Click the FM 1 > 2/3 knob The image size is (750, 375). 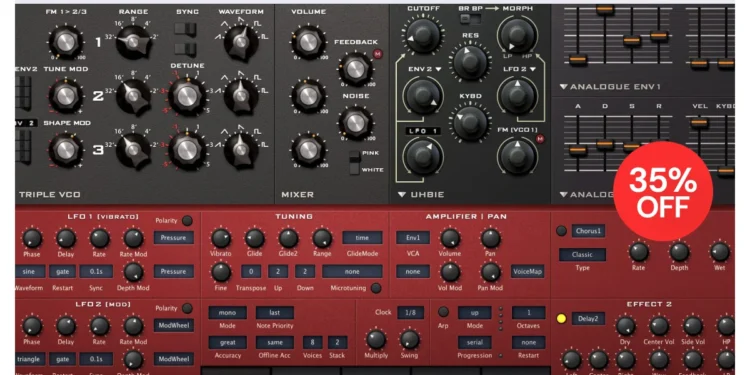tap(65, 42)
